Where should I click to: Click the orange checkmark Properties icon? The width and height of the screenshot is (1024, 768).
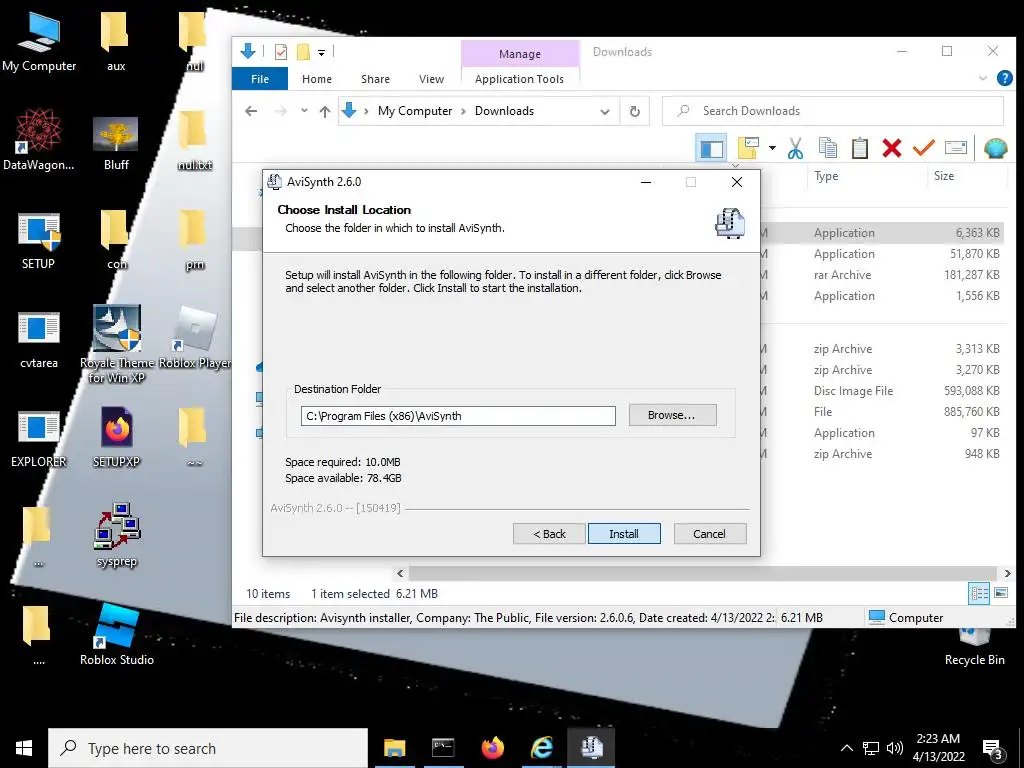point(923,148)
